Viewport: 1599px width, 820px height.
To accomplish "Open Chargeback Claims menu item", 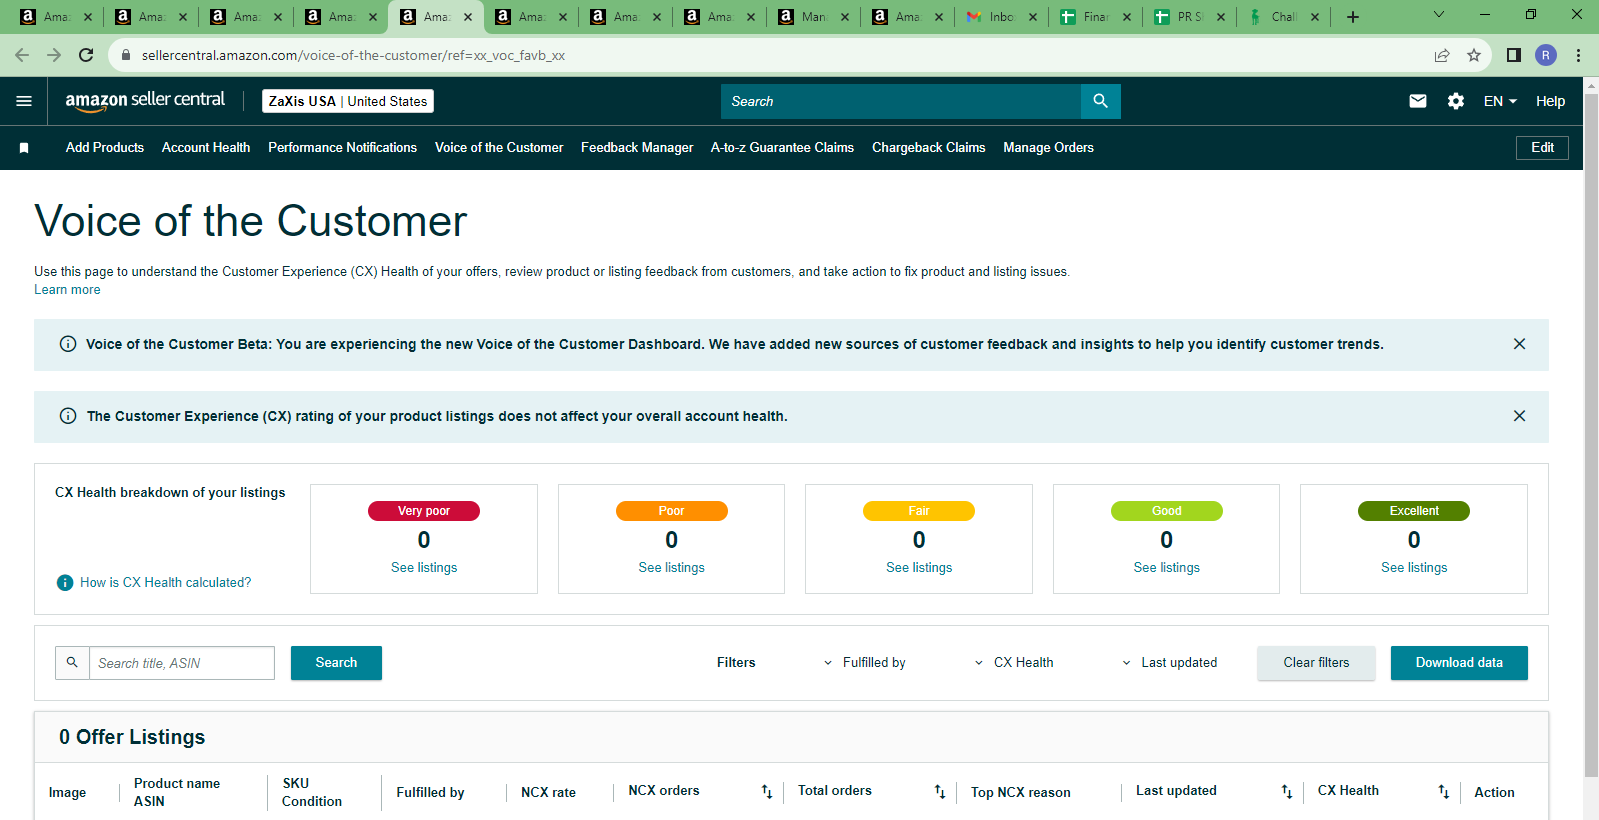I will 928,148.
